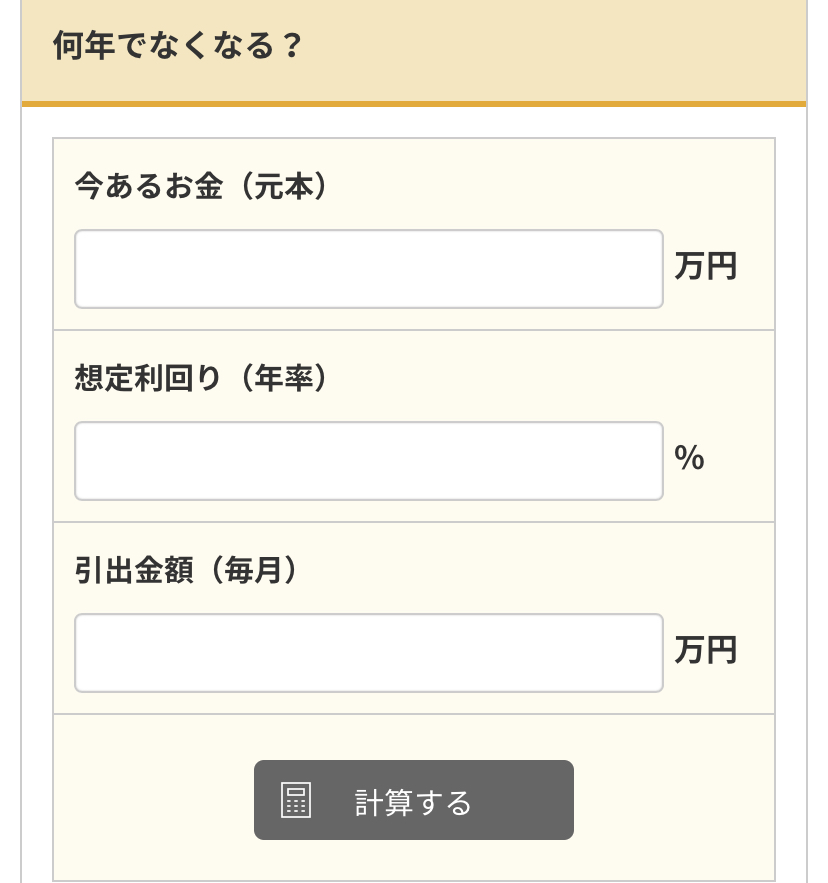Click the 計算する button
The image size is (828, 883).
[413, 800]
